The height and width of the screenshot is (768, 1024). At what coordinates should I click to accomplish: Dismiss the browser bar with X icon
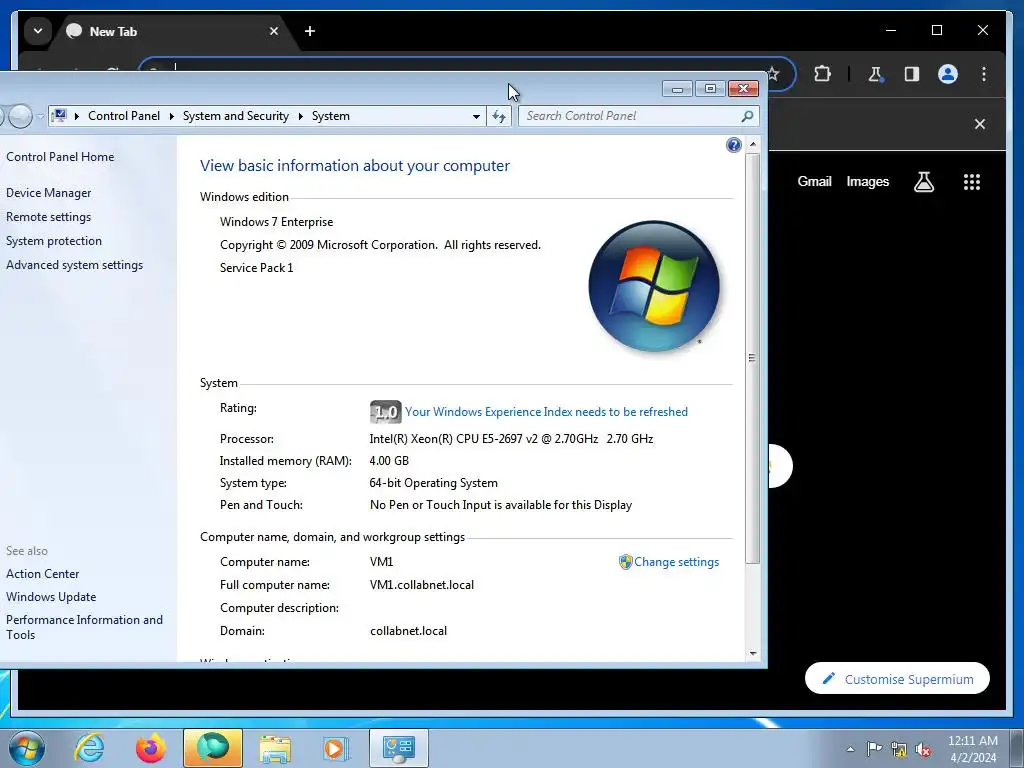980,124
